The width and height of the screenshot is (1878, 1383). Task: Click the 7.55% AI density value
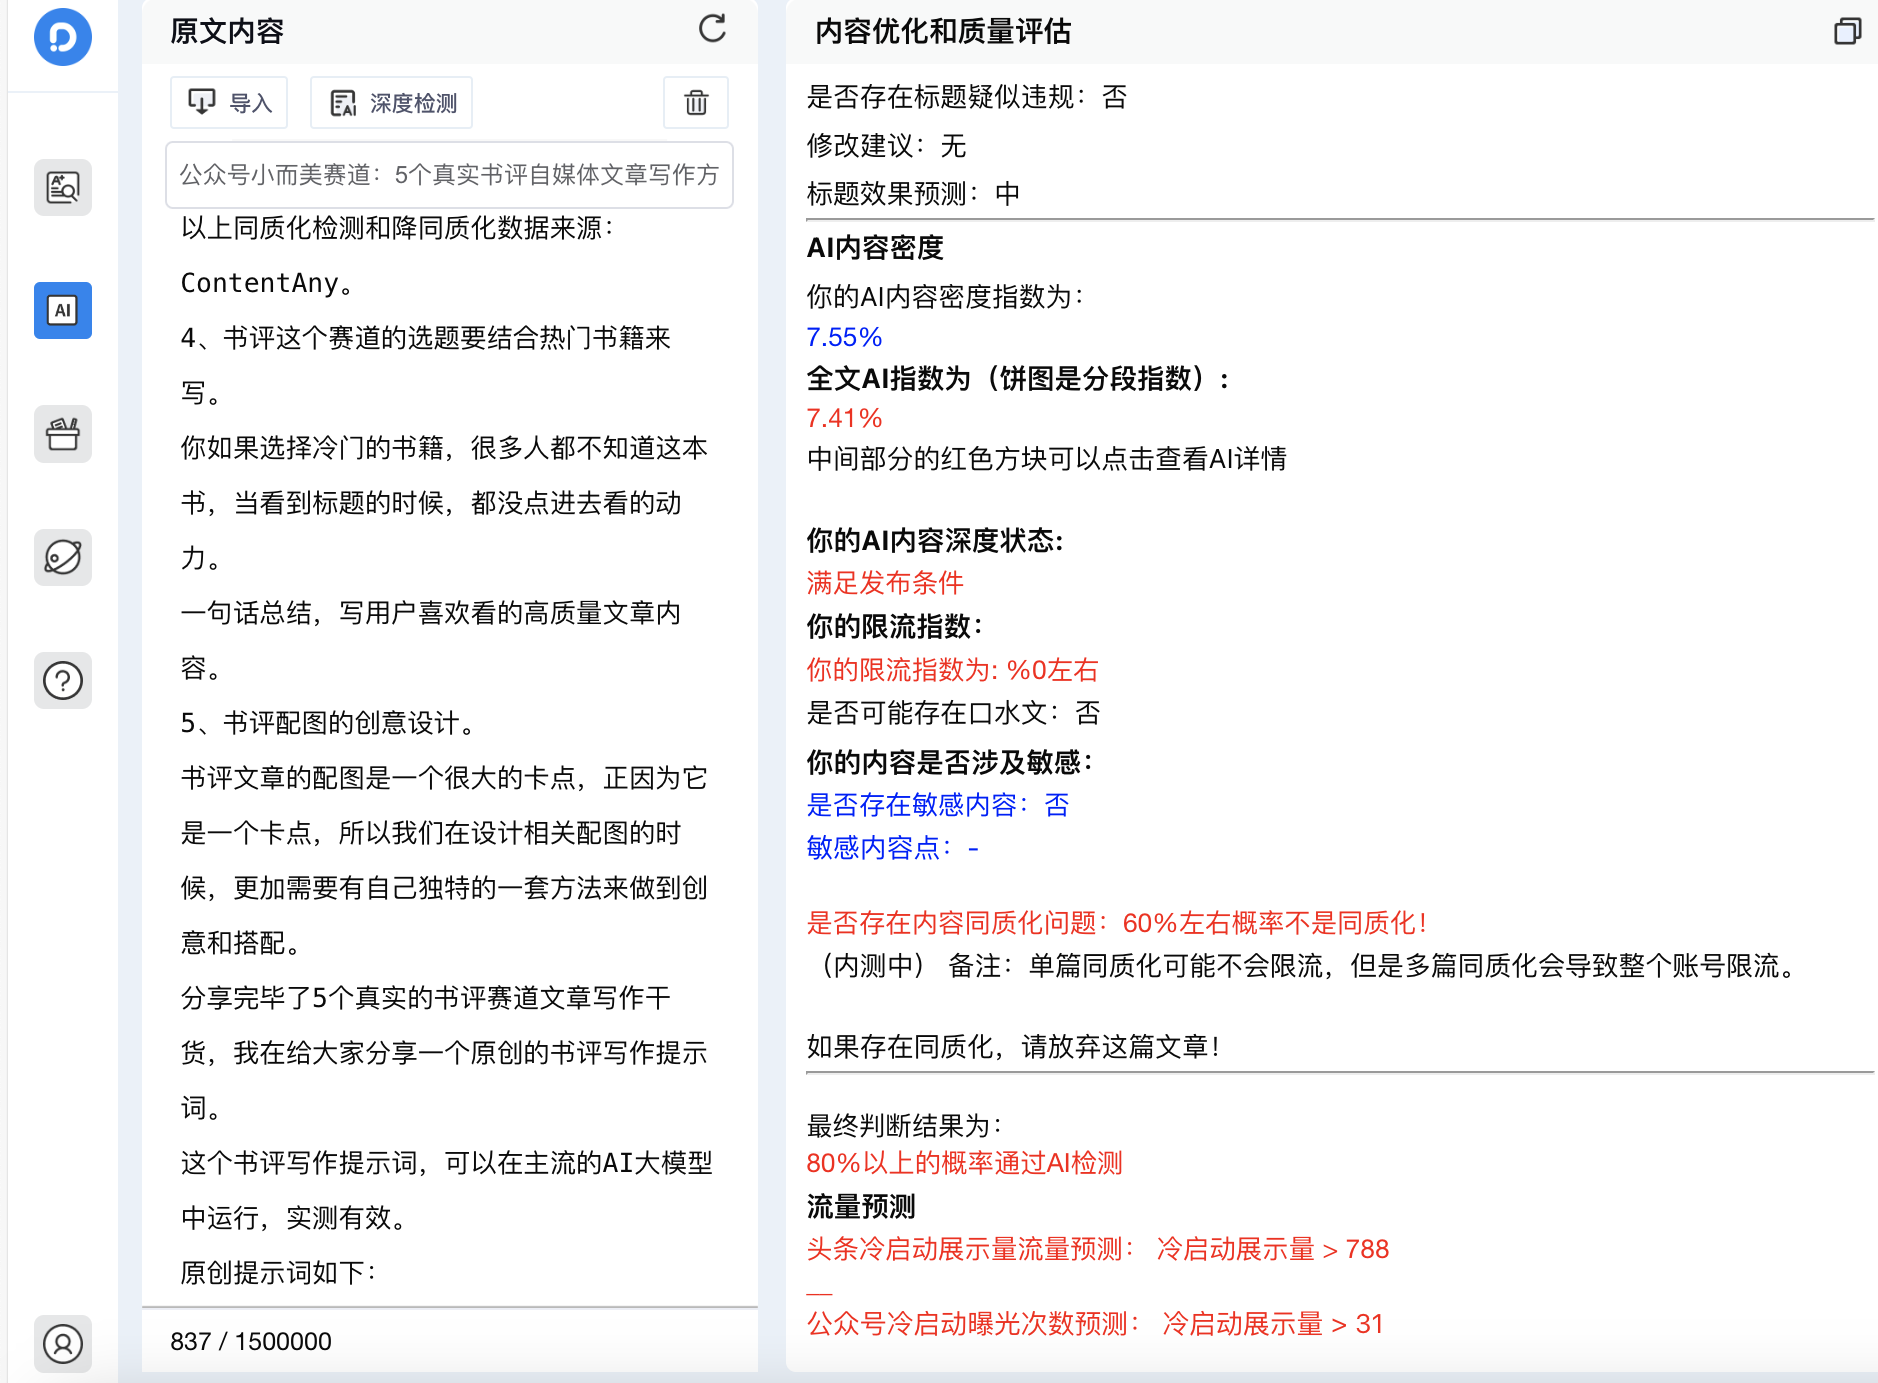pos(844,337)
